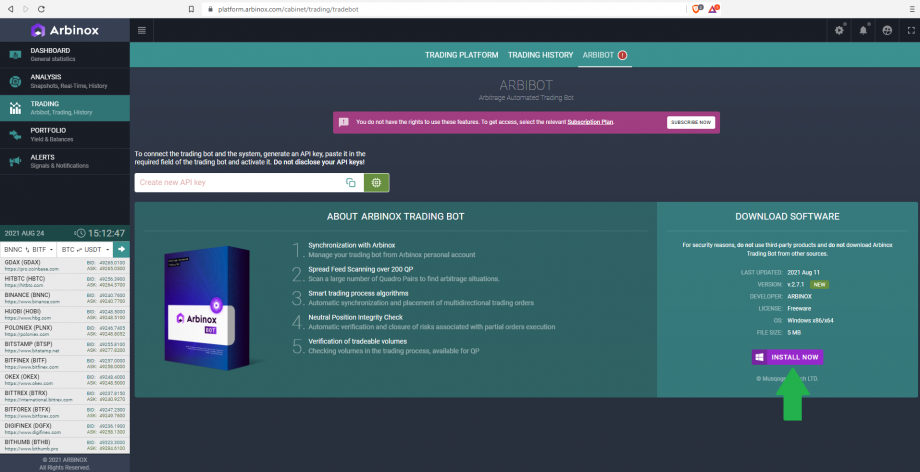The image size is (920, 472).
Task: Open the BTC USDT pair dropdown
Action: click(x=85, y=250)
